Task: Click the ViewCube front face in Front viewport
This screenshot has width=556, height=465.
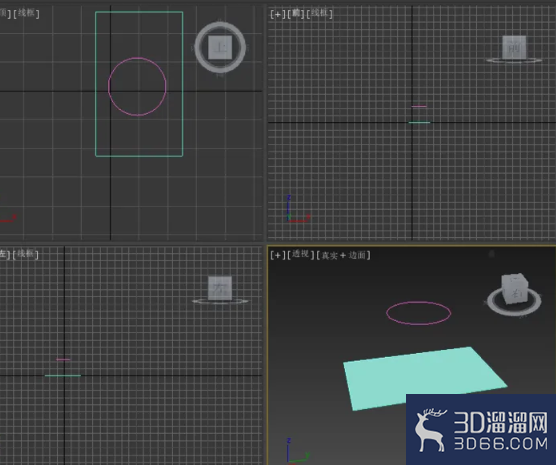Action: (514, 47)
